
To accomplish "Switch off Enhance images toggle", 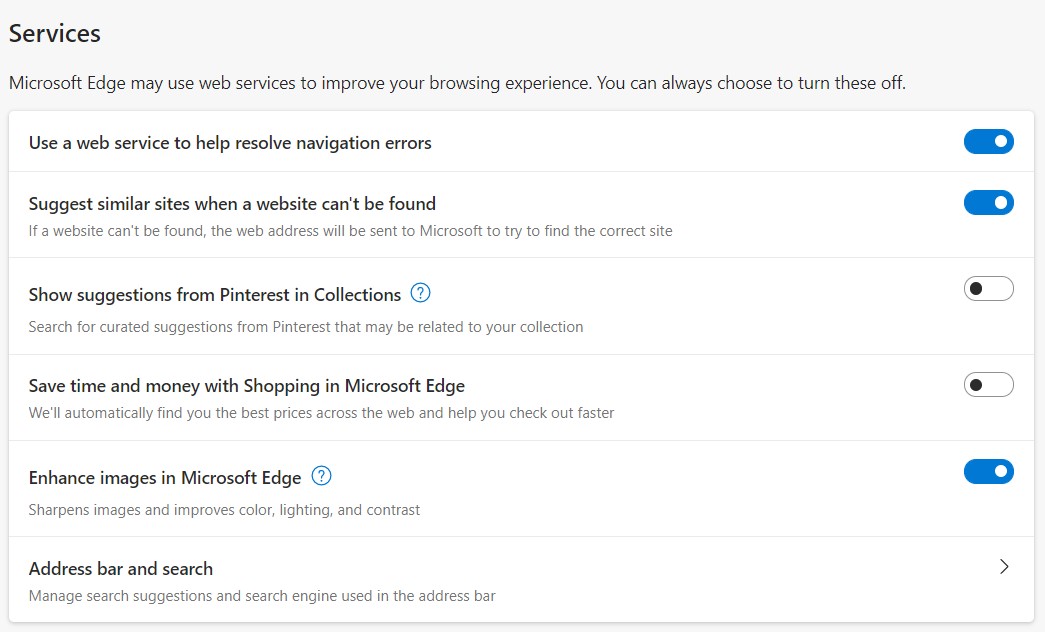I will [x=988, y=471].
